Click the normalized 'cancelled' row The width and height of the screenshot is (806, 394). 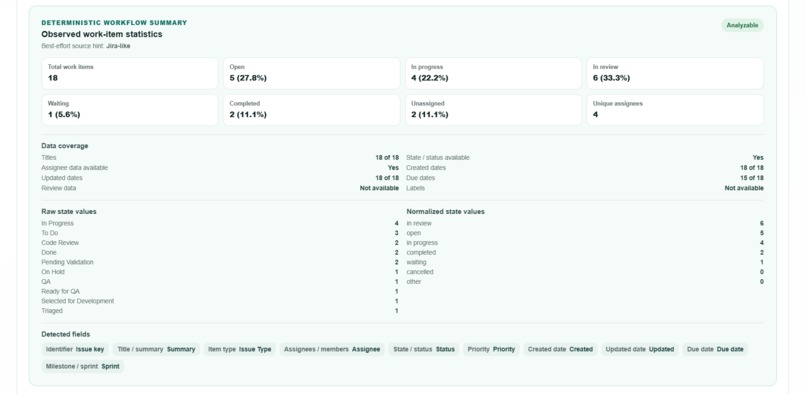[x=585, y=272]
